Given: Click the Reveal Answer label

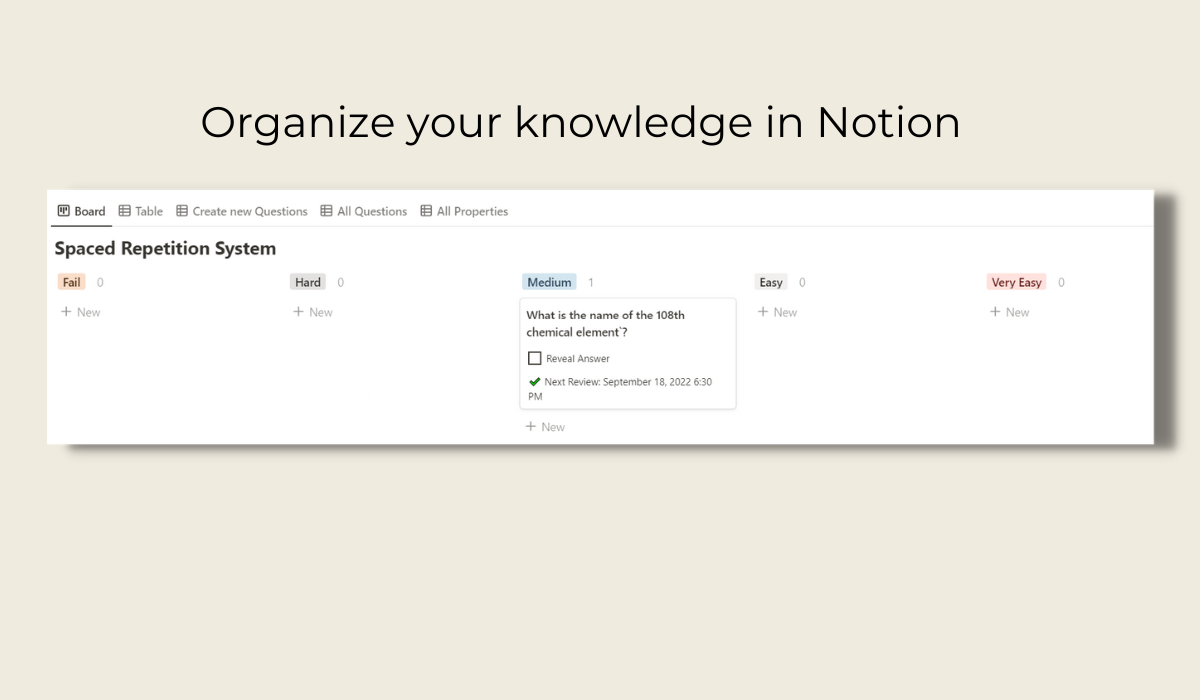Looking at the screenshot, I should (578, 358).
